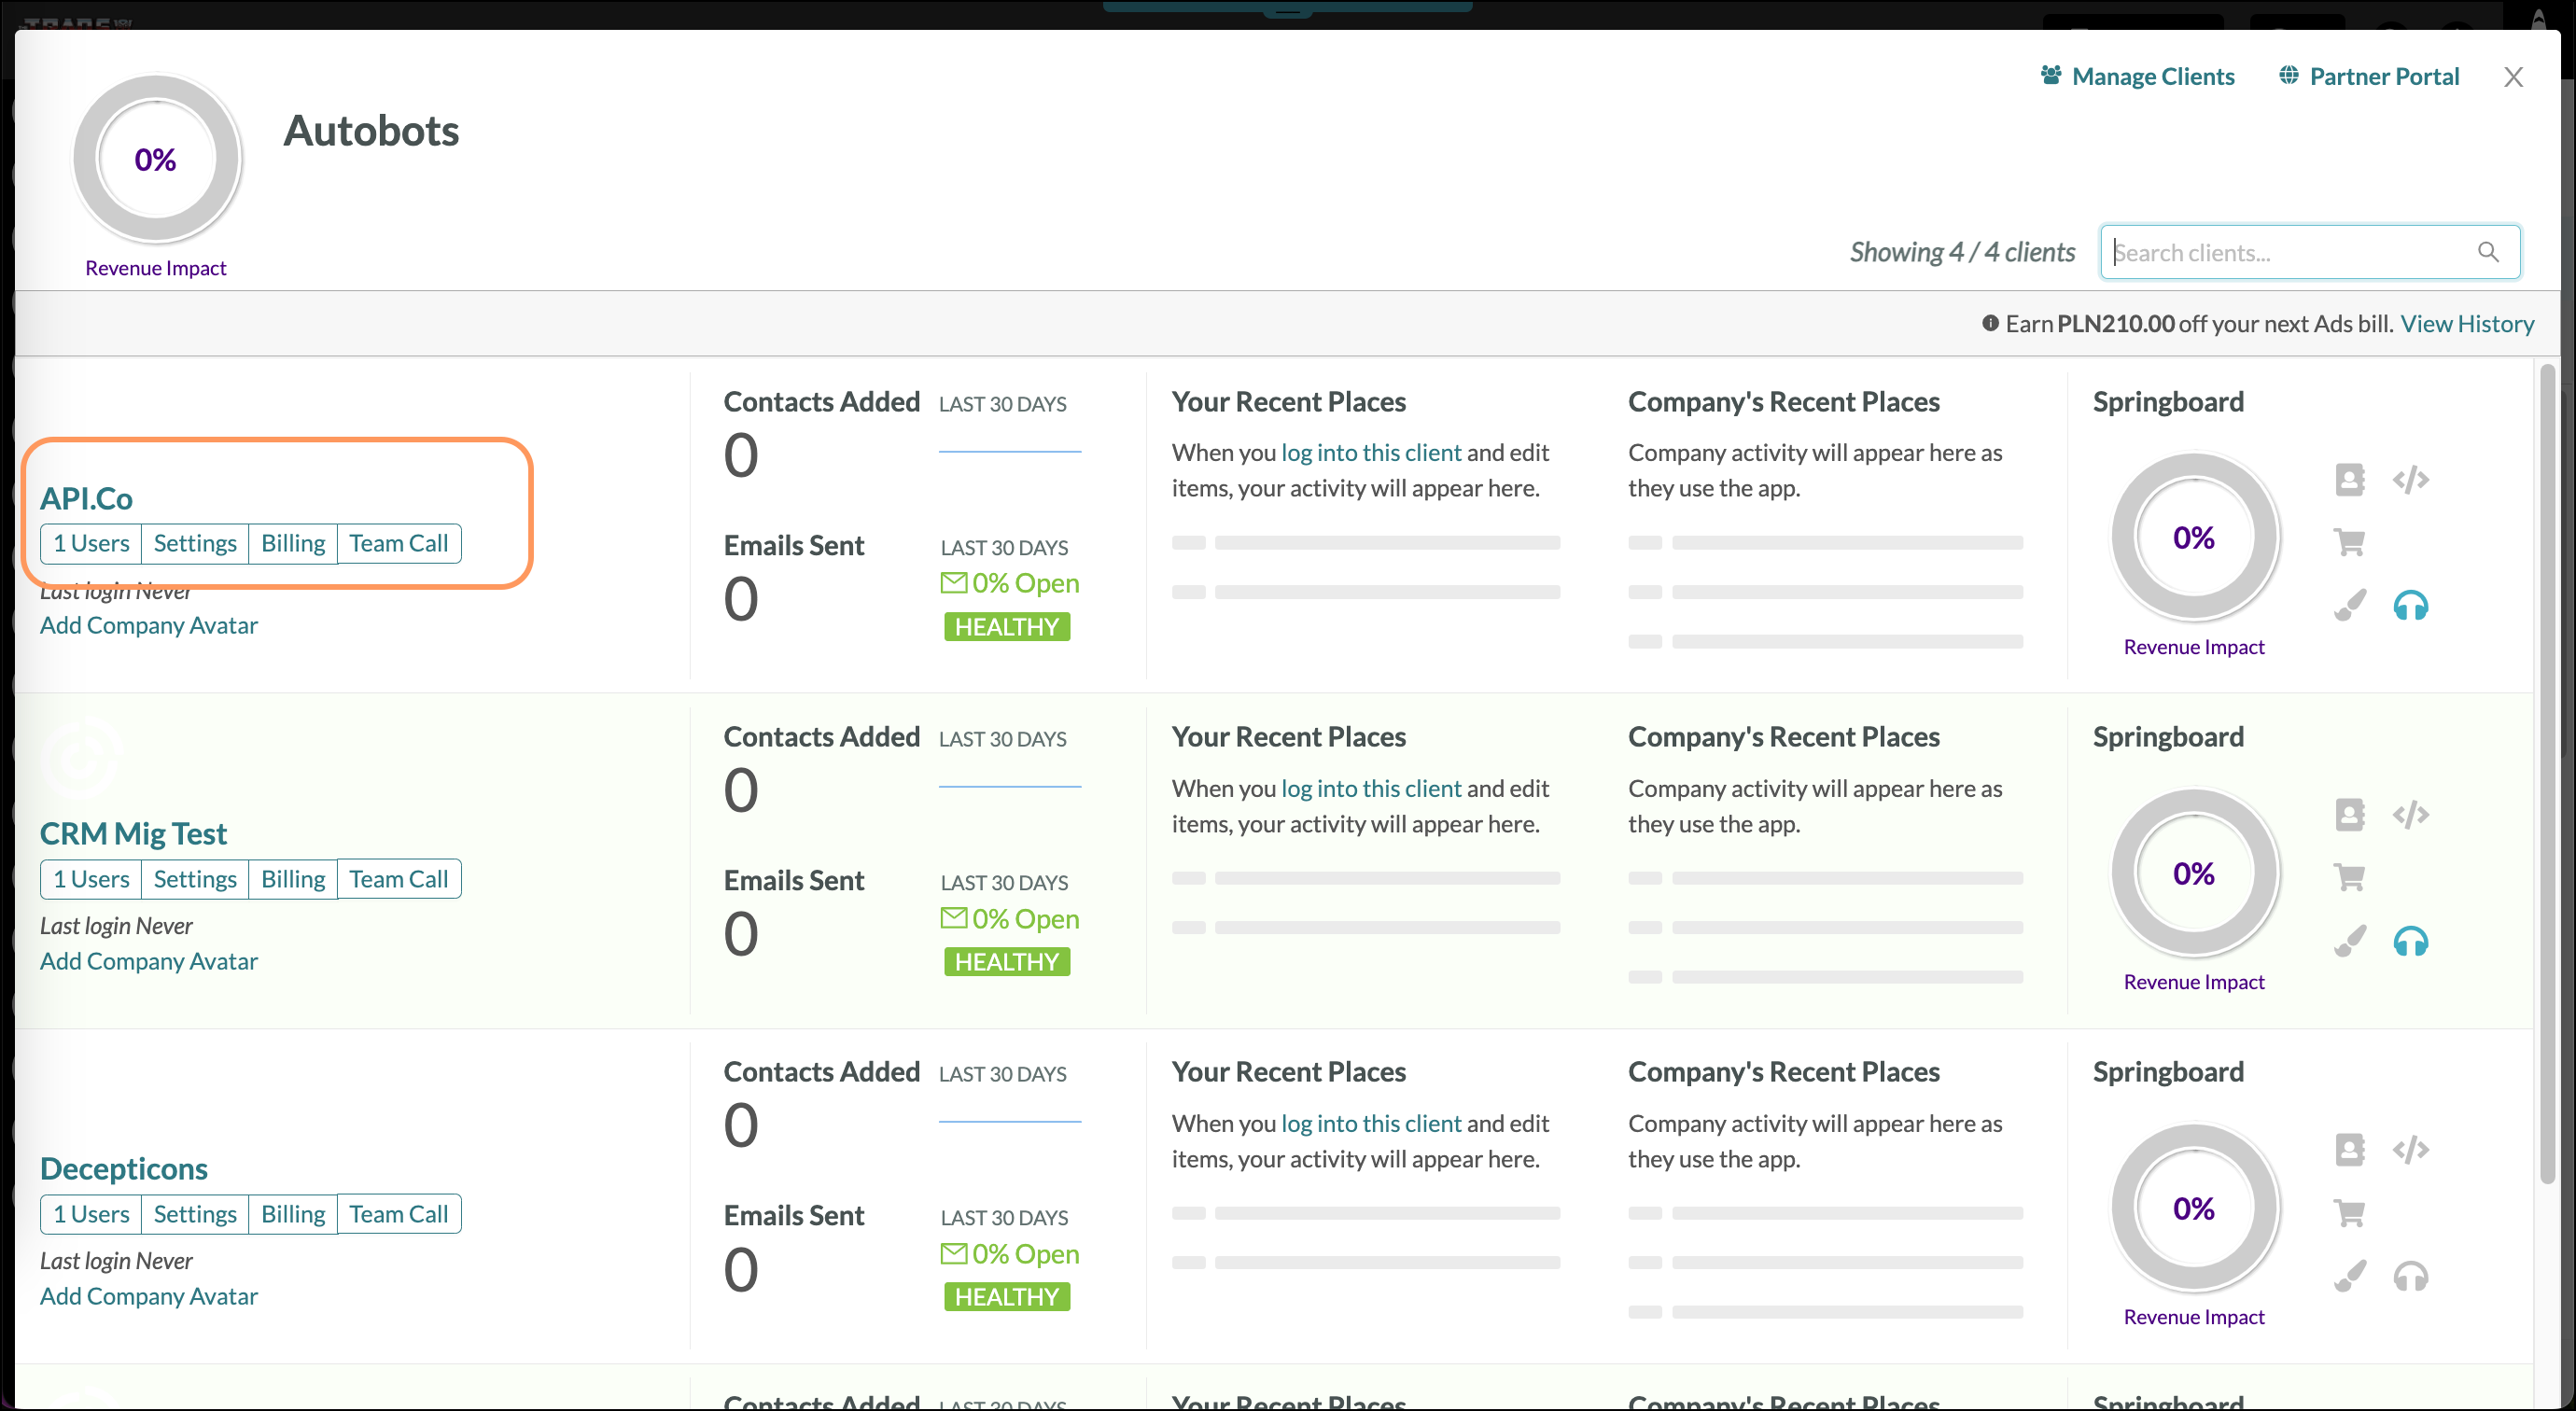Open shopping cart icon in Decepticons Springboard
Image resolution: width=2576 pixels, height=1411 pixels.
pos(2350,1212)
